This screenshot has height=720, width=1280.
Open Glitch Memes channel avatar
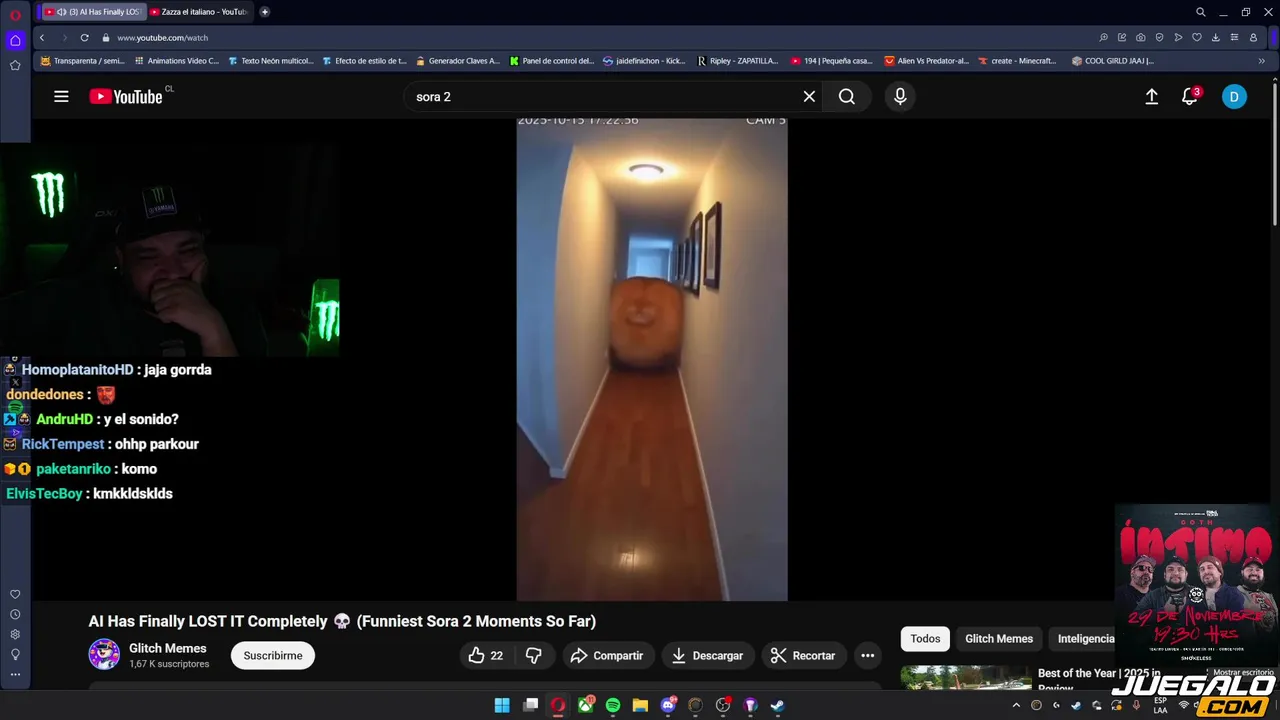(x=104, y=655)
